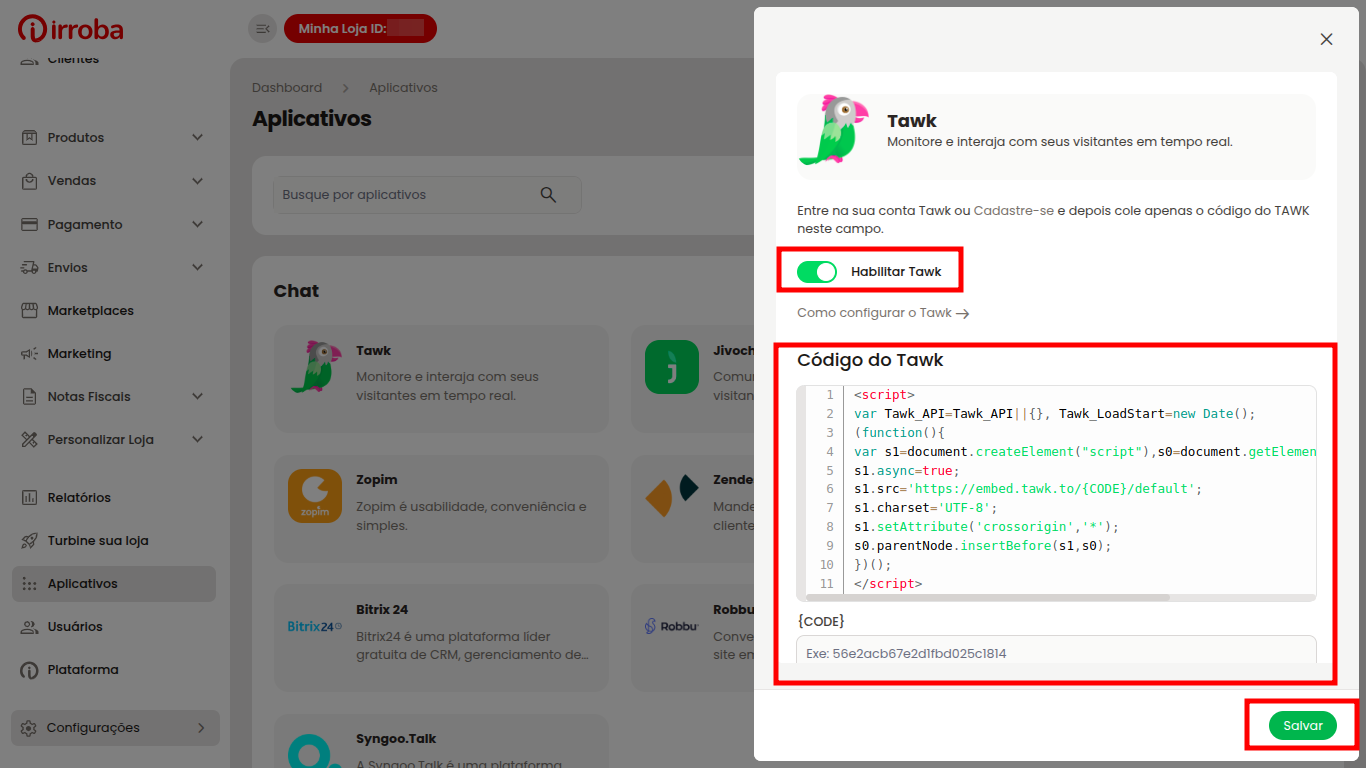Open the Como configurar o Tawk link
Image resolution: width=1366 pixels, height=768 pixels.
[x=881, y=312]
